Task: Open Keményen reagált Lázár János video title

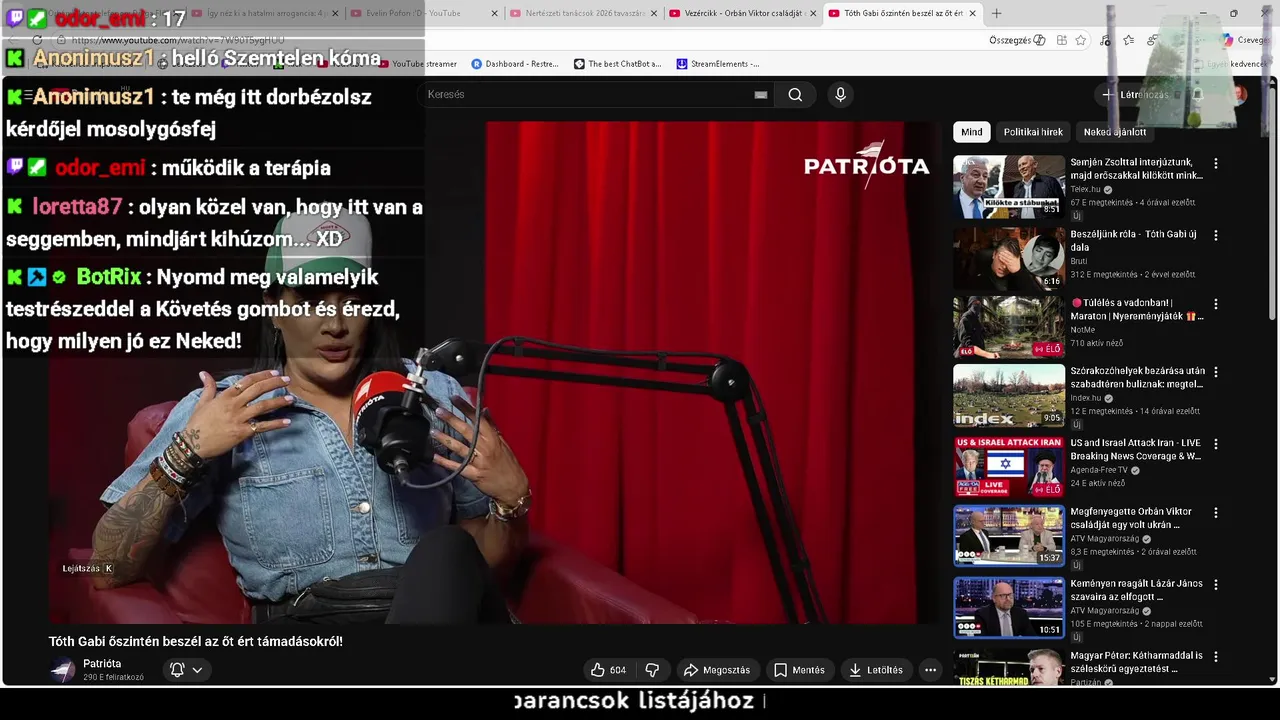Action: pyautogui.click(x=1136, y=590)
